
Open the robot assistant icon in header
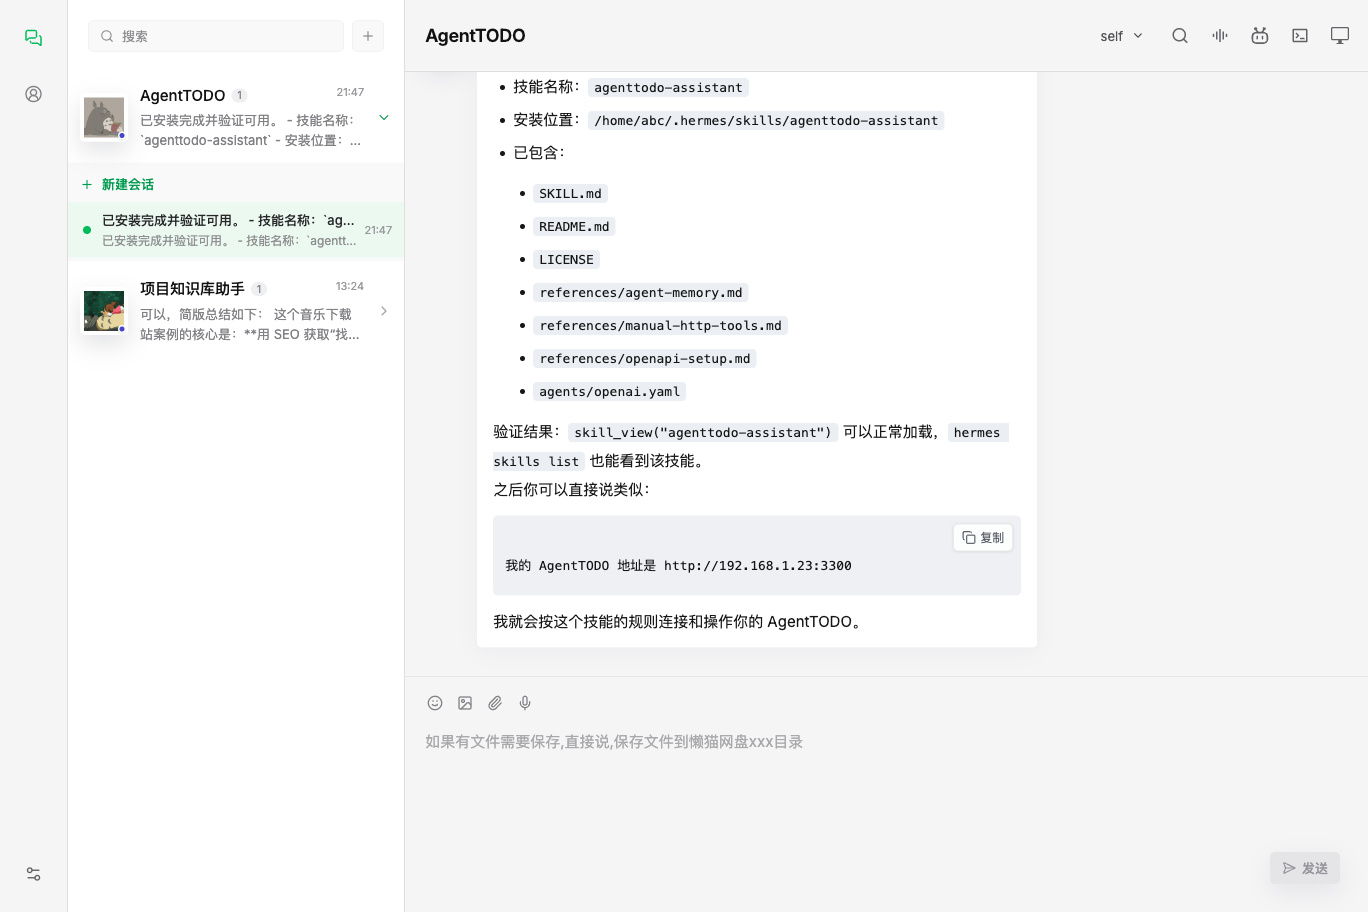pyautogui.click(x=1260, y=36)
